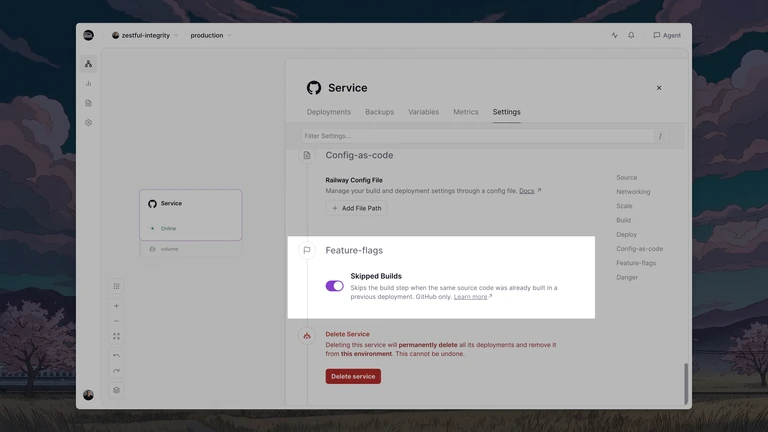Viewport: 768px width, 432px height.
Task: Switch to the Variables tab
Action: click(x=423, y=112)
